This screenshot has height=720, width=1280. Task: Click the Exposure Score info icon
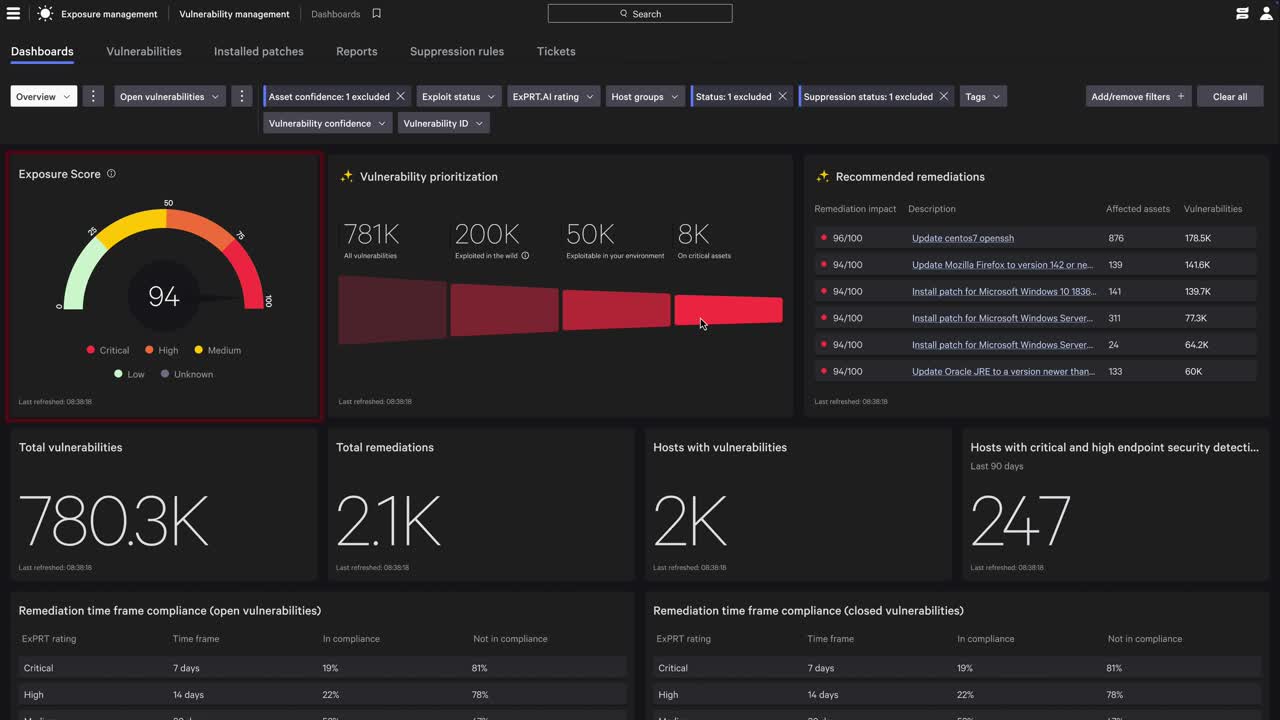[x=111, y=174]
